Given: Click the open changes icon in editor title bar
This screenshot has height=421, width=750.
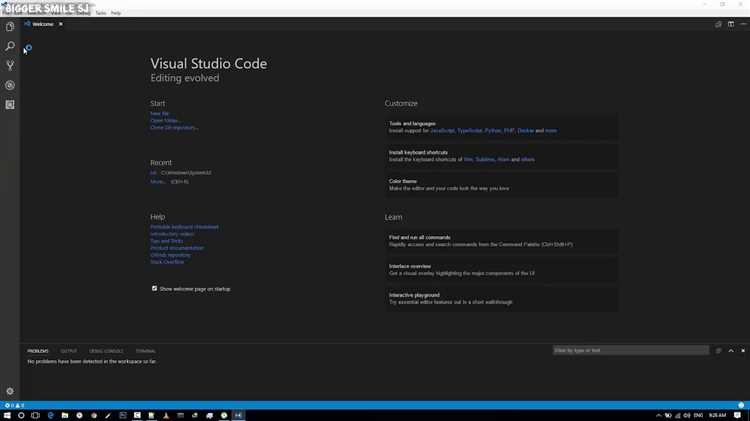Looking at the screenshot, I should 718,24.
